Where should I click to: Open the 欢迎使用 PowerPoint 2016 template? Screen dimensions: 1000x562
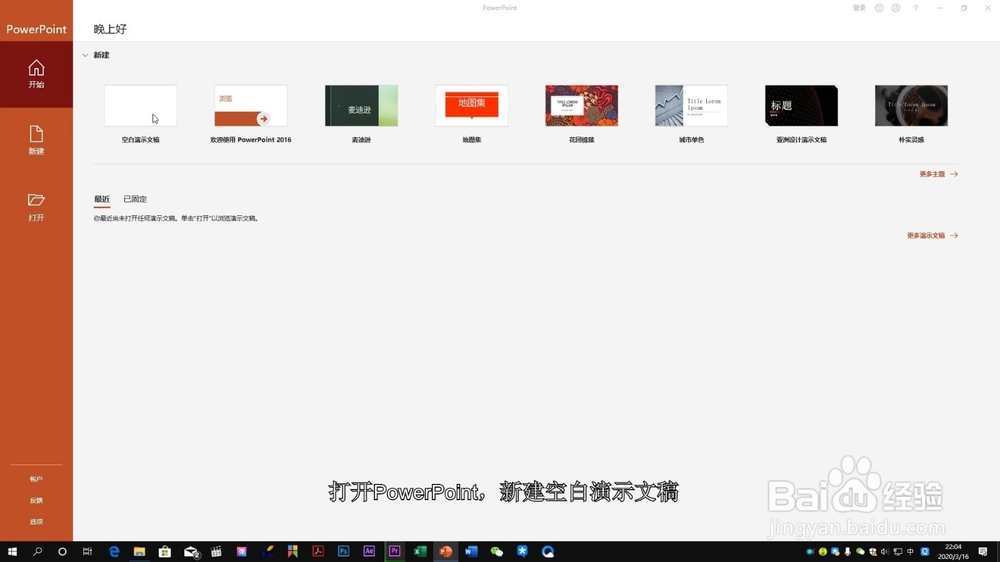(x=251, y=106)
